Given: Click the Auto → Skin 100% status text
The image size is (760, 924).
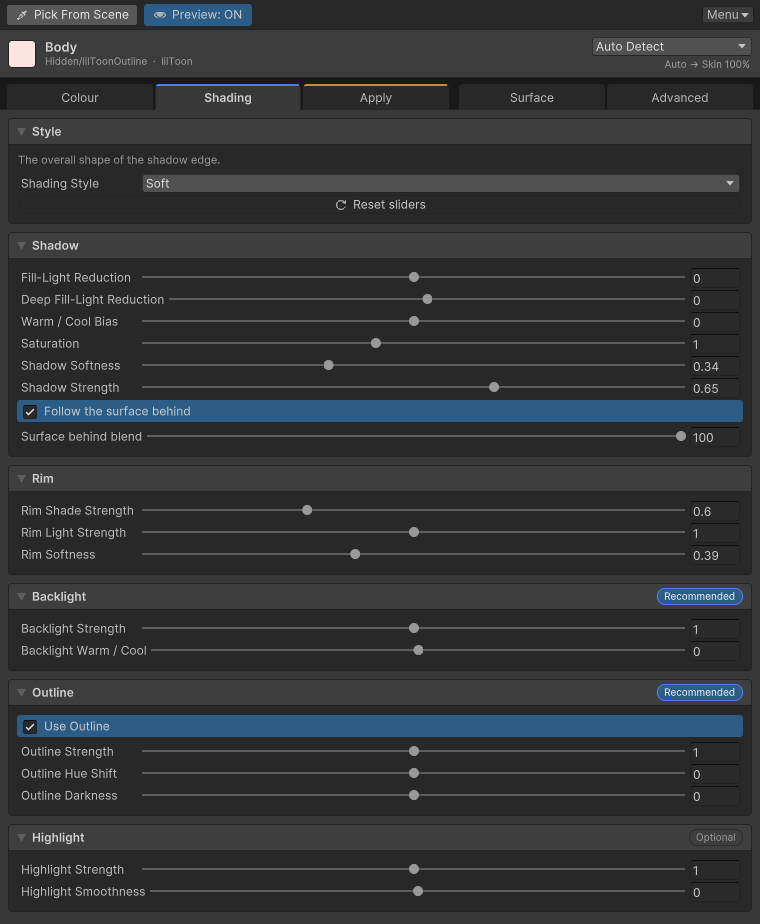Looking at the screenshot, I should (707, 64).
